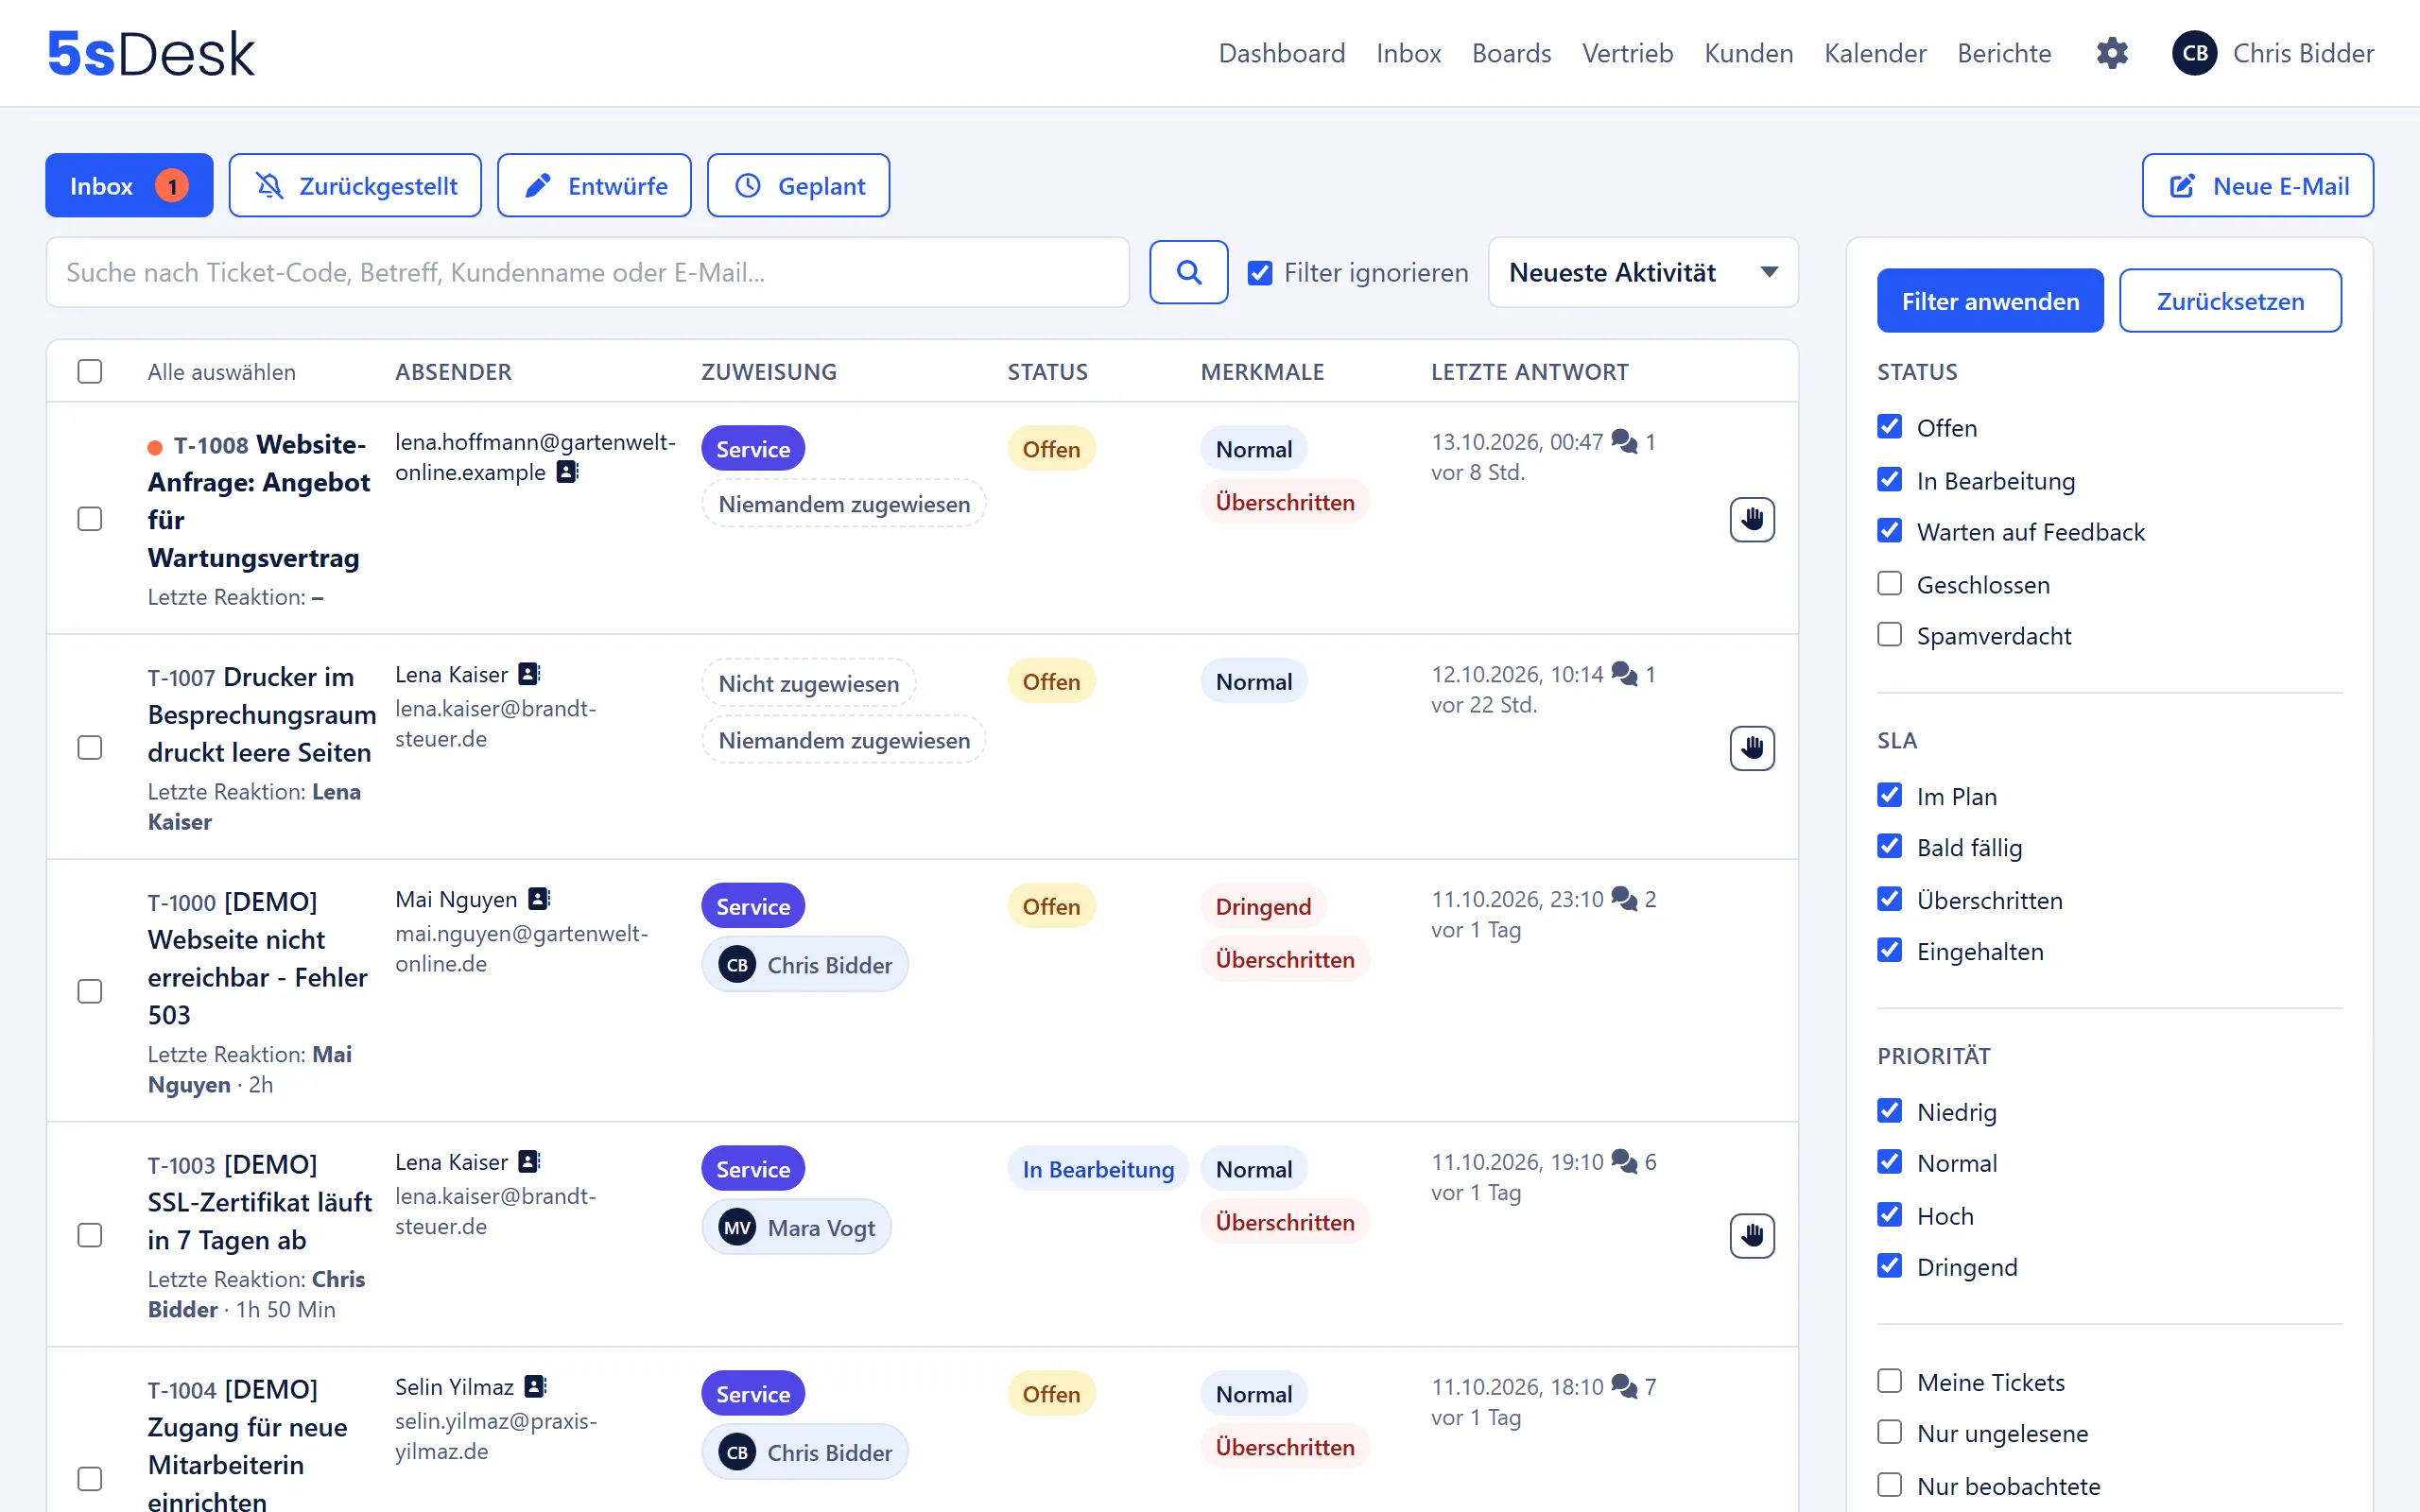The height and width of the screenshot is (1512, 2420).
Task: Click replies icon for T-1004 row
Action: pyautogui.click(x=1624, y=1386)
